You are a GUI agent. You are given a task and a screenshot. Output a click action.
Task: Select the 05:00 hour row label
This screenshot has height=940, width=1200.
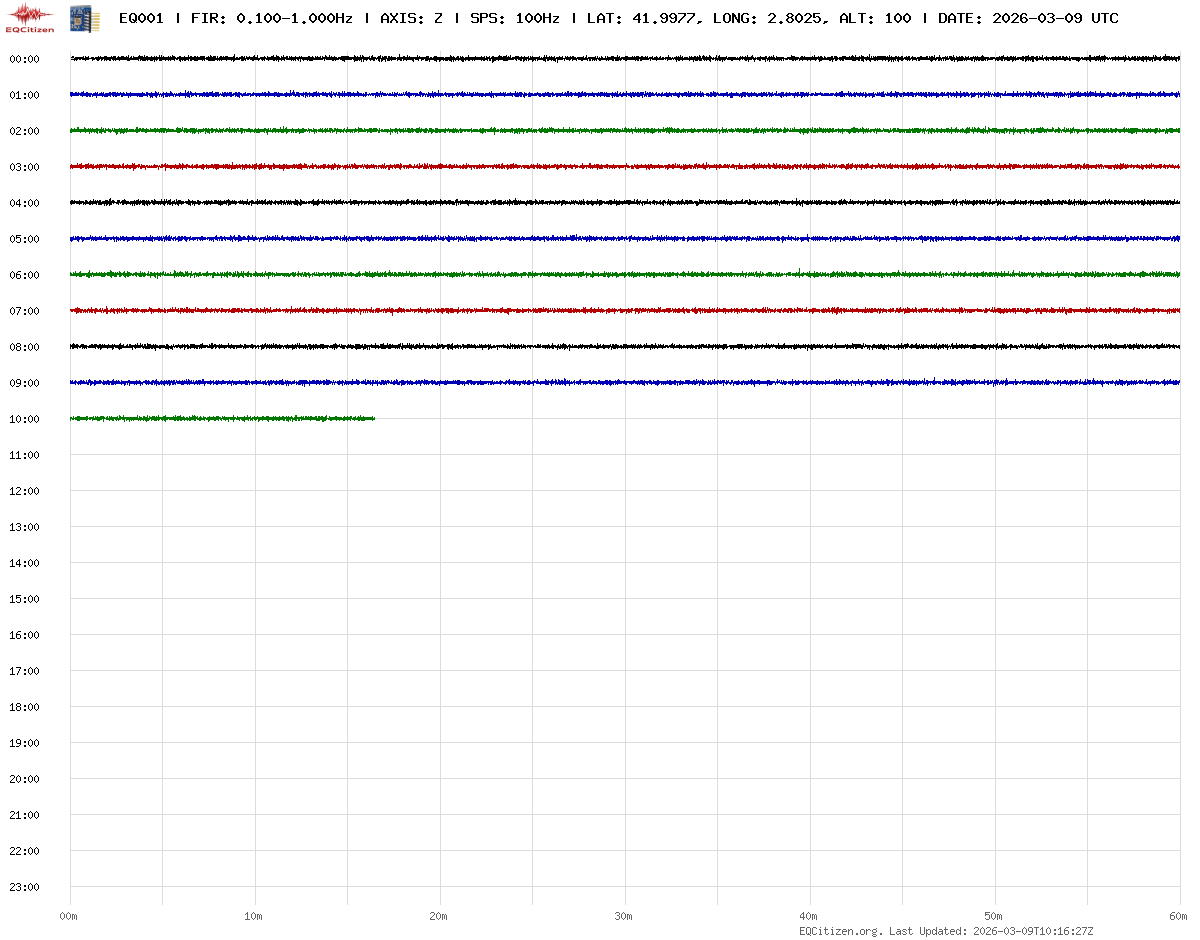tap(24, 239)
